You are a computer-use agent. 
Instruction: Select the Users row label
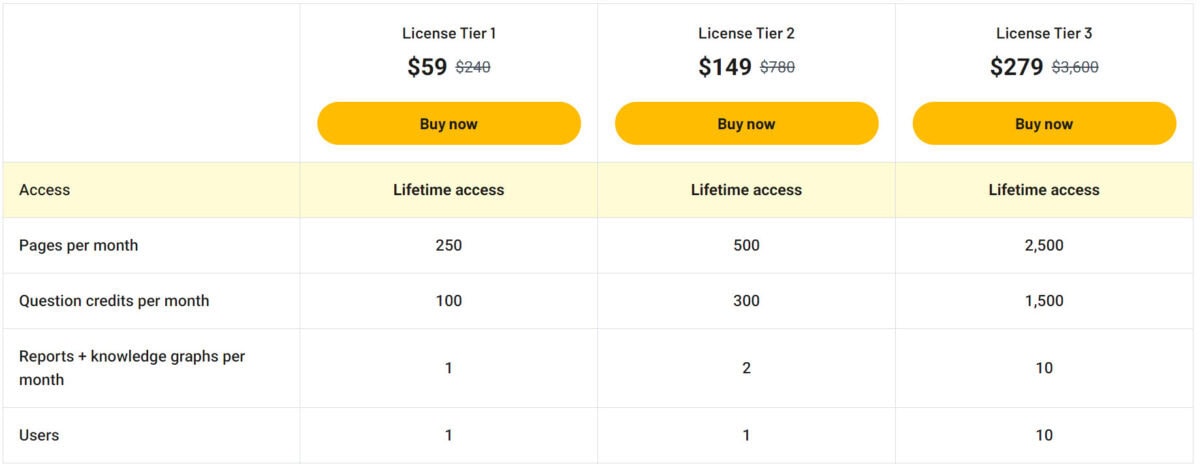39,435
